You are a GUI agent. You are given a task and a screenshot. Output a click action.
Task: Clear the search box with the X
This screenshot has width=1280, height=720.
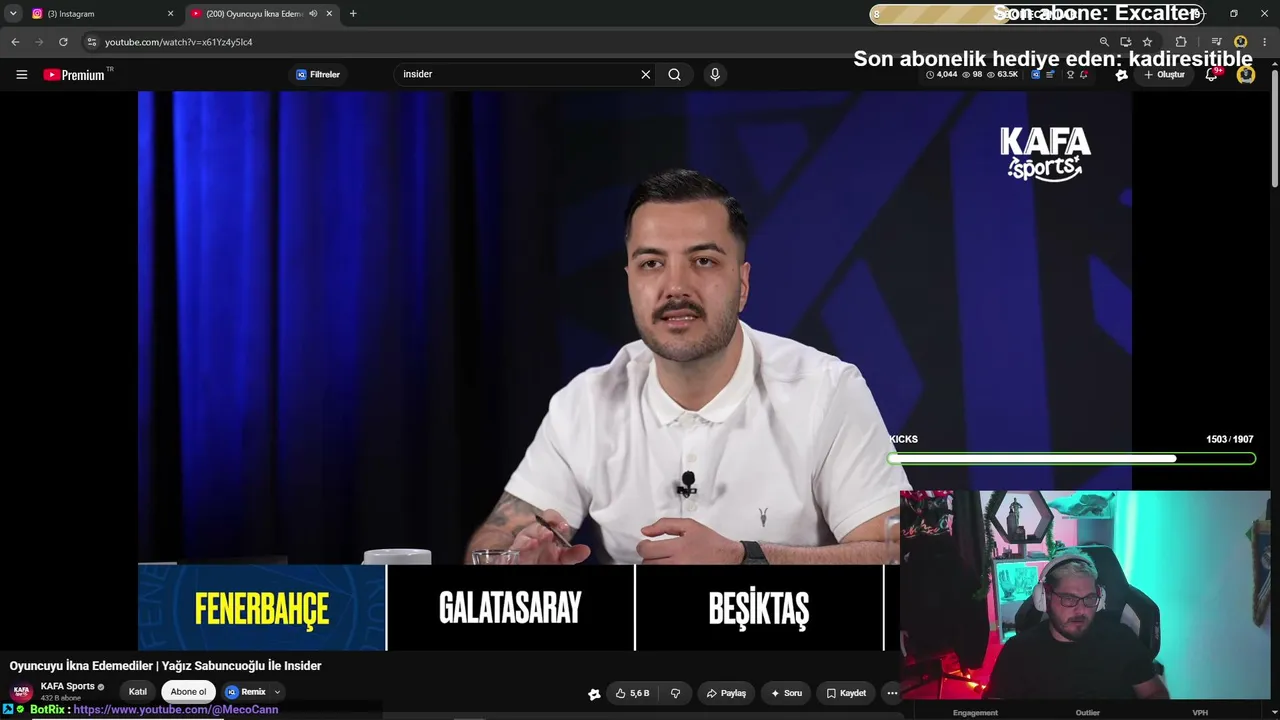(646, 74)
